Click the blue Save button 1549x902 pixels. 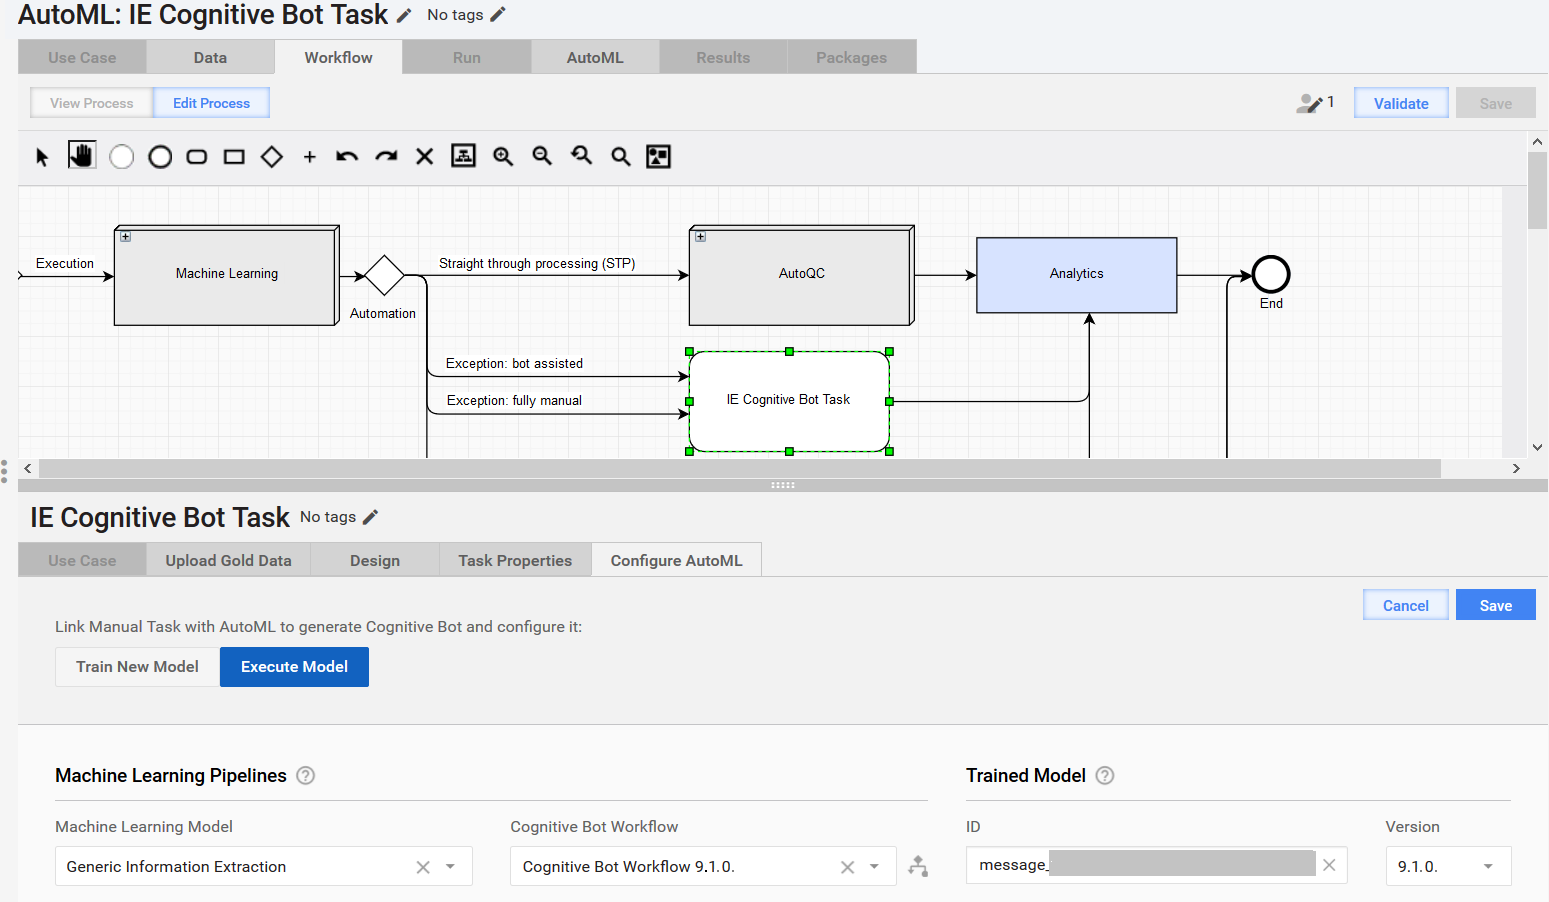click(1496, 605)
